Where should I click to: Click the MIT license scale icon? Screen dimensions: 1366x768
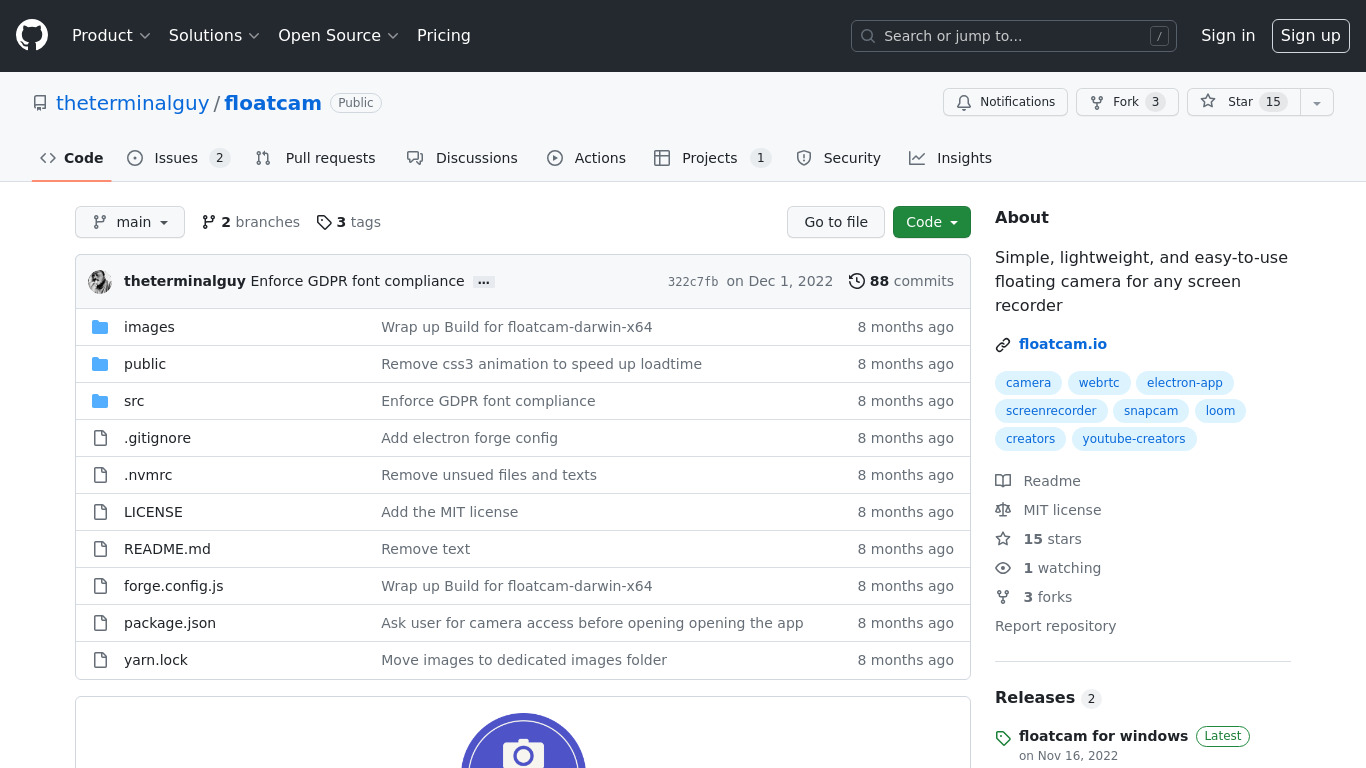(x=1003, y=510)
